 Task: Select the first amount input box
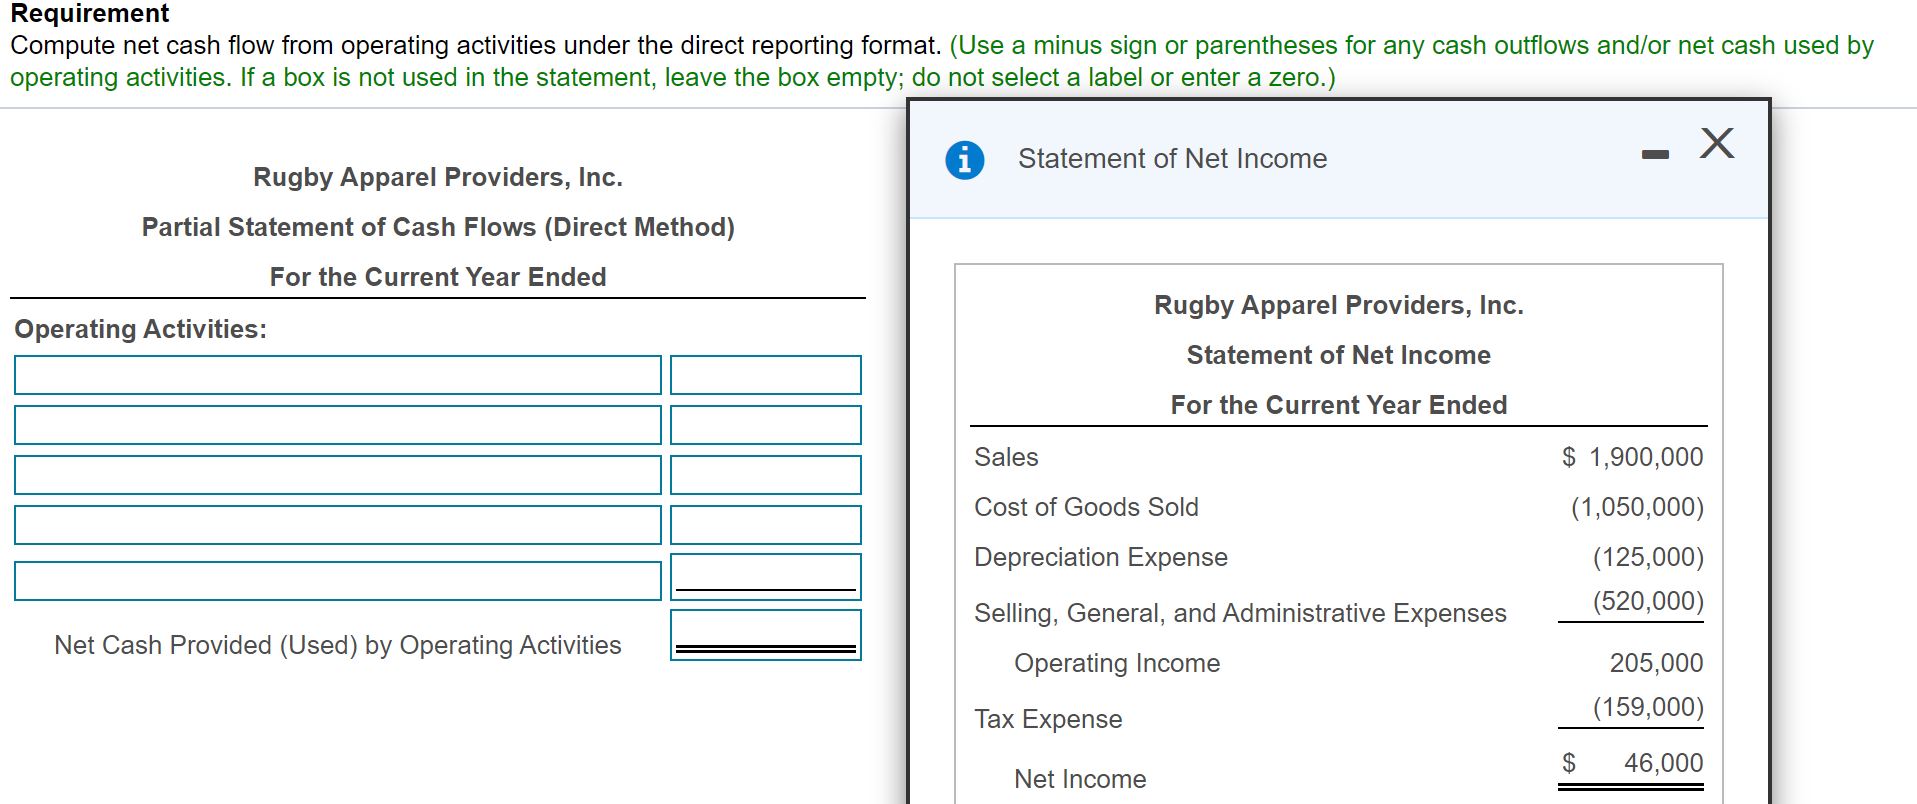(x=765, y=374)
